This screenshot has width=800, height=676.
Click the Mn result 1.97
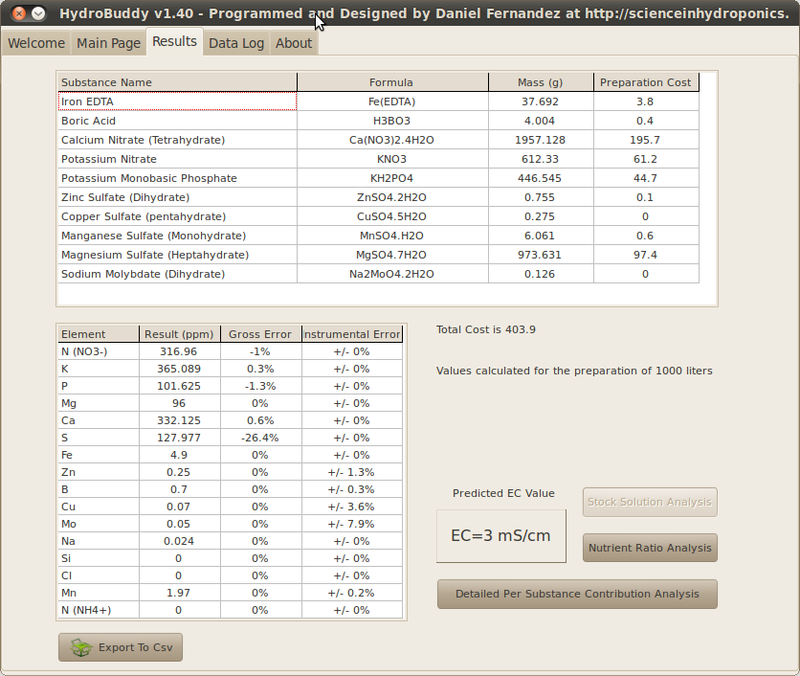click(180, 593)
